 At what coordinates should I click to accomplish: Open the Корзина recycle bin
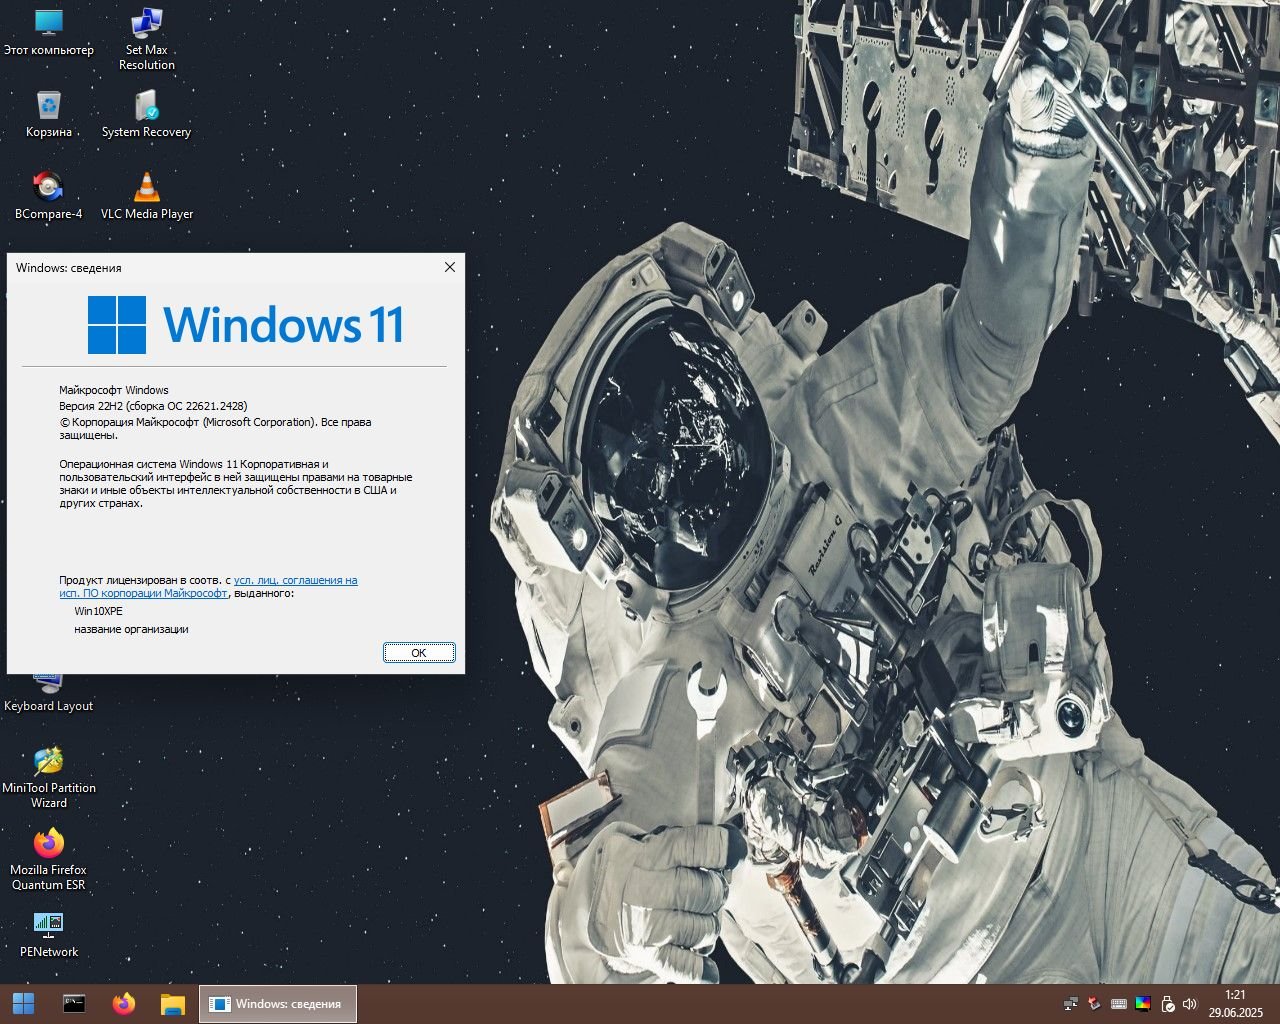point(48,106)
